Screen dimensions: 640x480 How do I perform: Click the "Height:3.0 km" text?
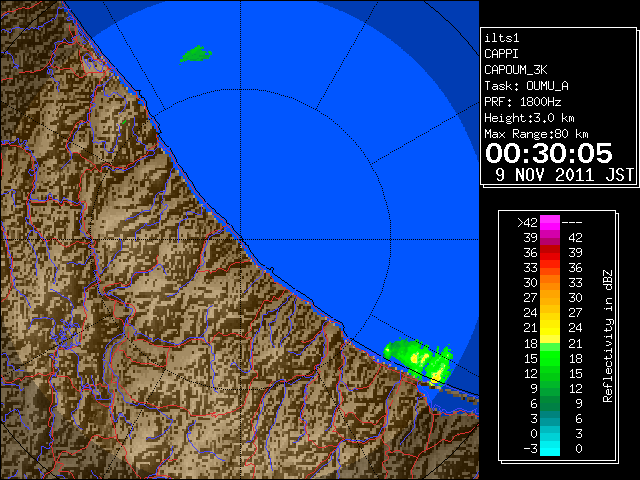click(529, 118)
